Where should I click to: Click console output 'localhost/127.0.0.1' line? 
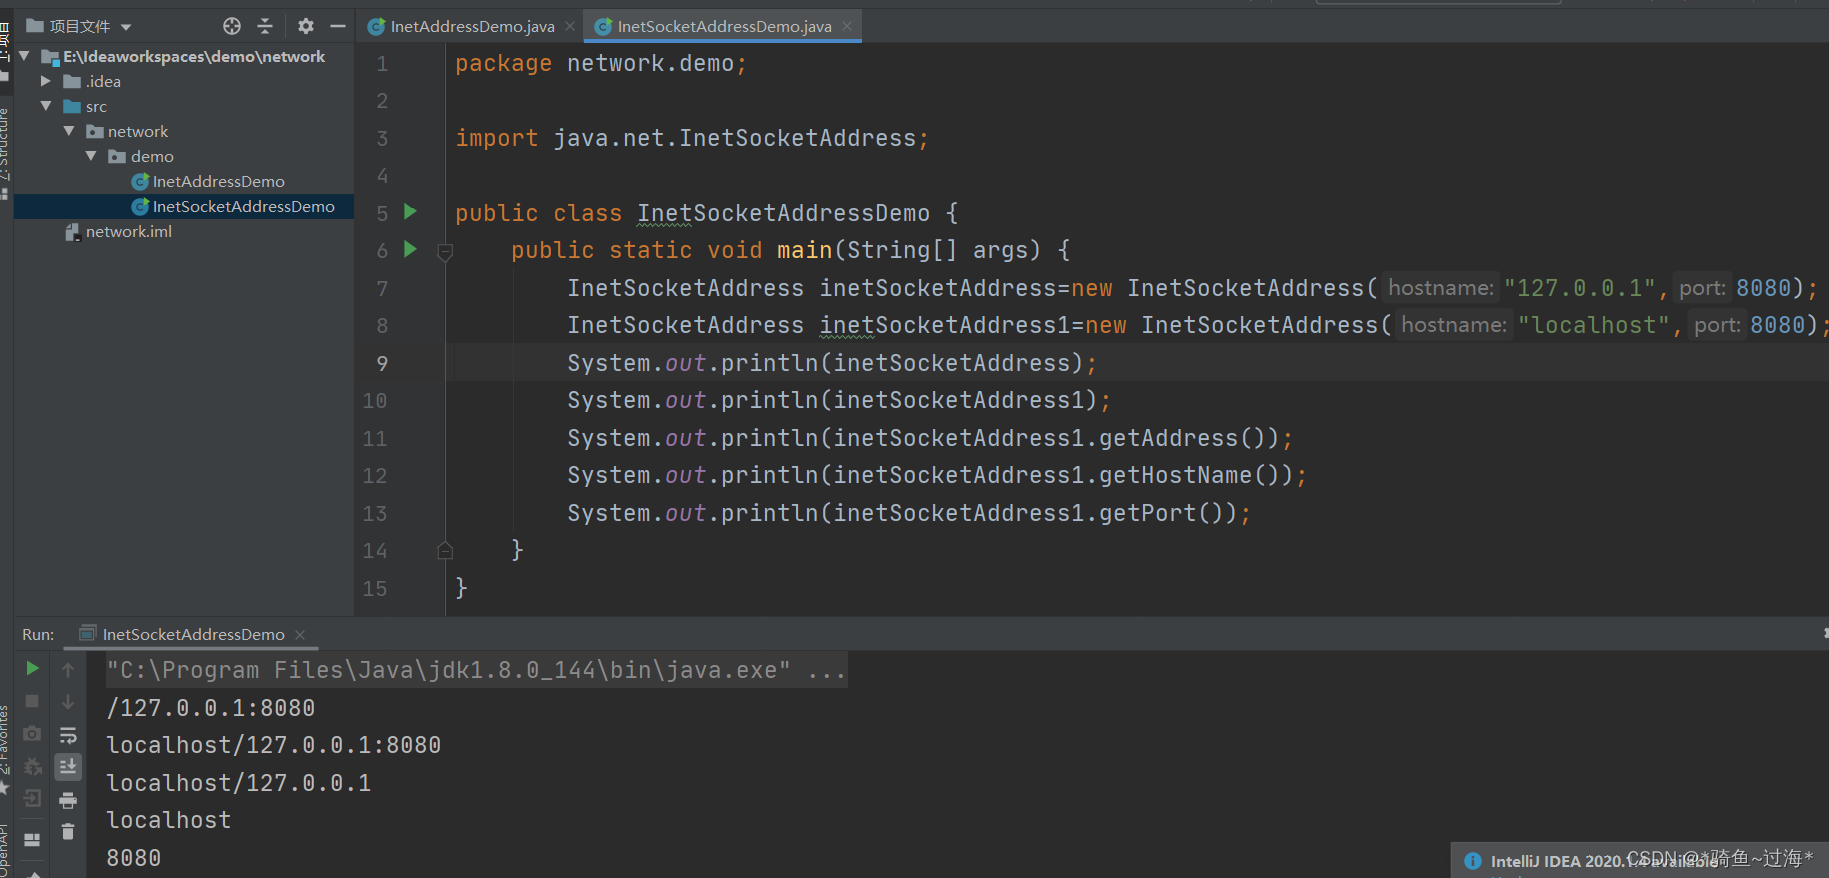click(x=239, y=783)
